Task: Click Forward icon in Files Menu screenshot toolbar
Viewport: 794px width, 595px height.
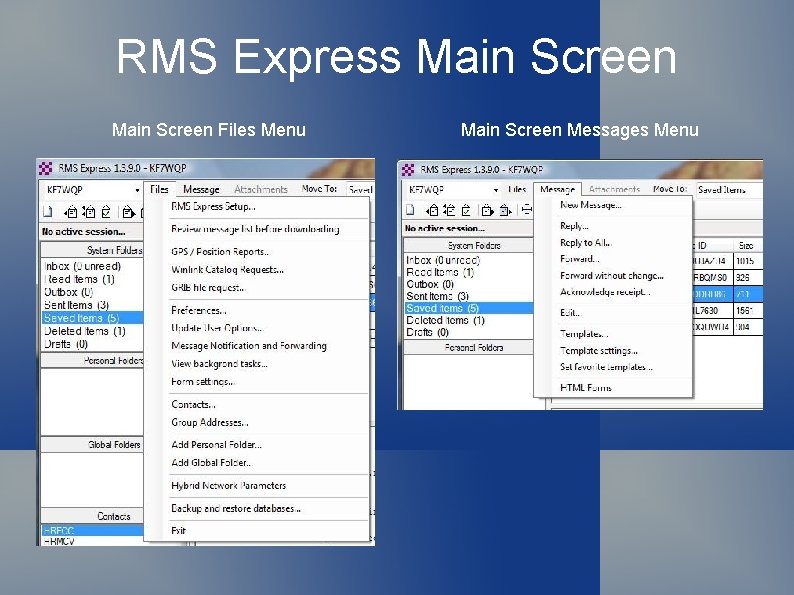Action: point(129,212)
